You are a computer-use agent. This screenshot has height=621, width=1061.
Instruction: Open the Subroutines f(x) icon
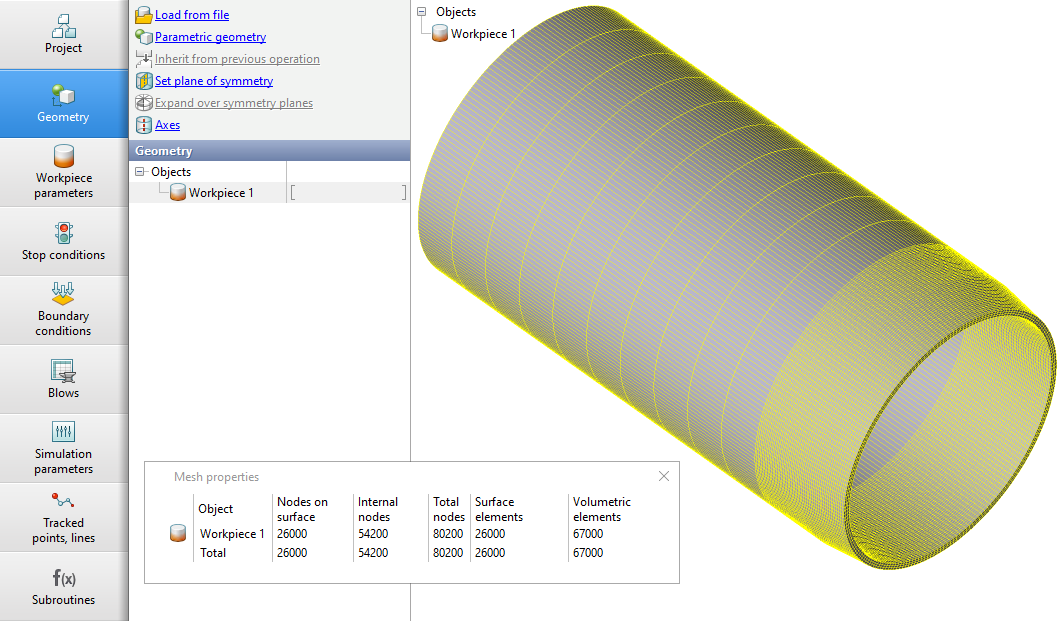point(64,578)
